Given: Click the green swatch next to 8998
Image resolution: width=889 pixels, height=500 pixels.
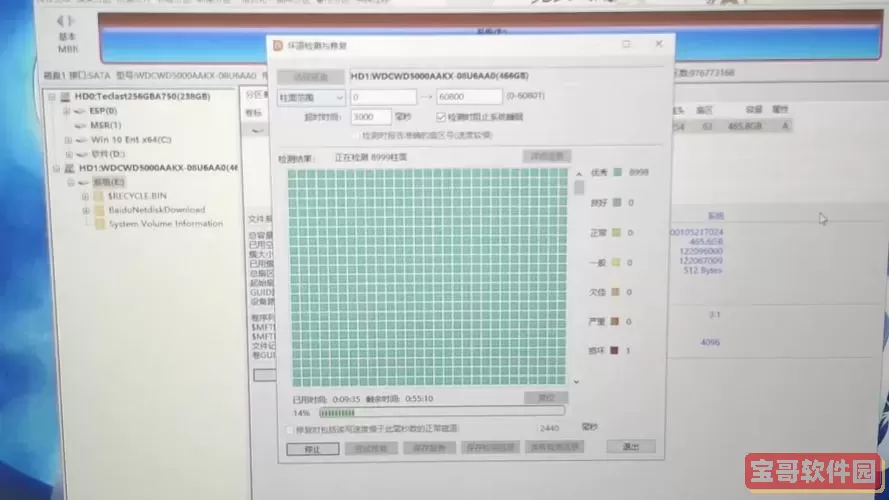Looking at the screenshot, I should pyautogui.click(x=617, y=172).
